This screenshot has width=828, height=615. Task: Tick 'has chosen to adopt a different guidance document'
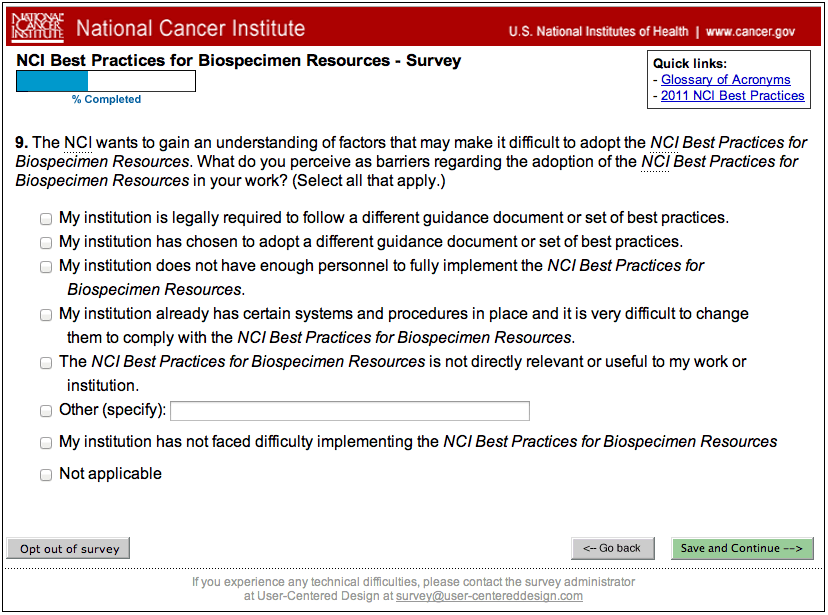46,242
